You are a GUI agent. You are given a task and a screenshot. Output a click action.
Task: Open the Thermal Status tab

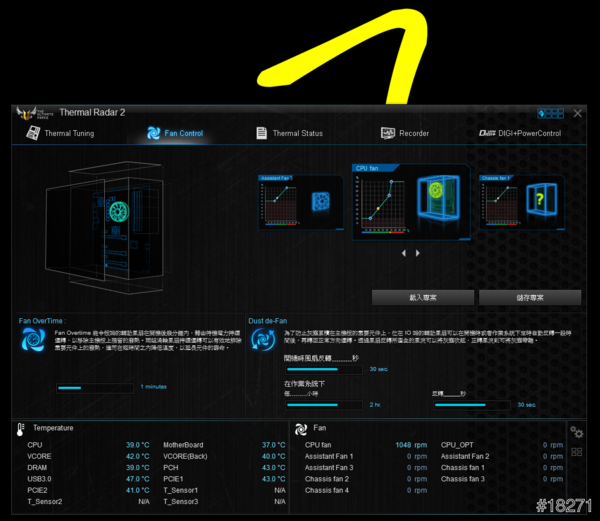pos(289,133)
